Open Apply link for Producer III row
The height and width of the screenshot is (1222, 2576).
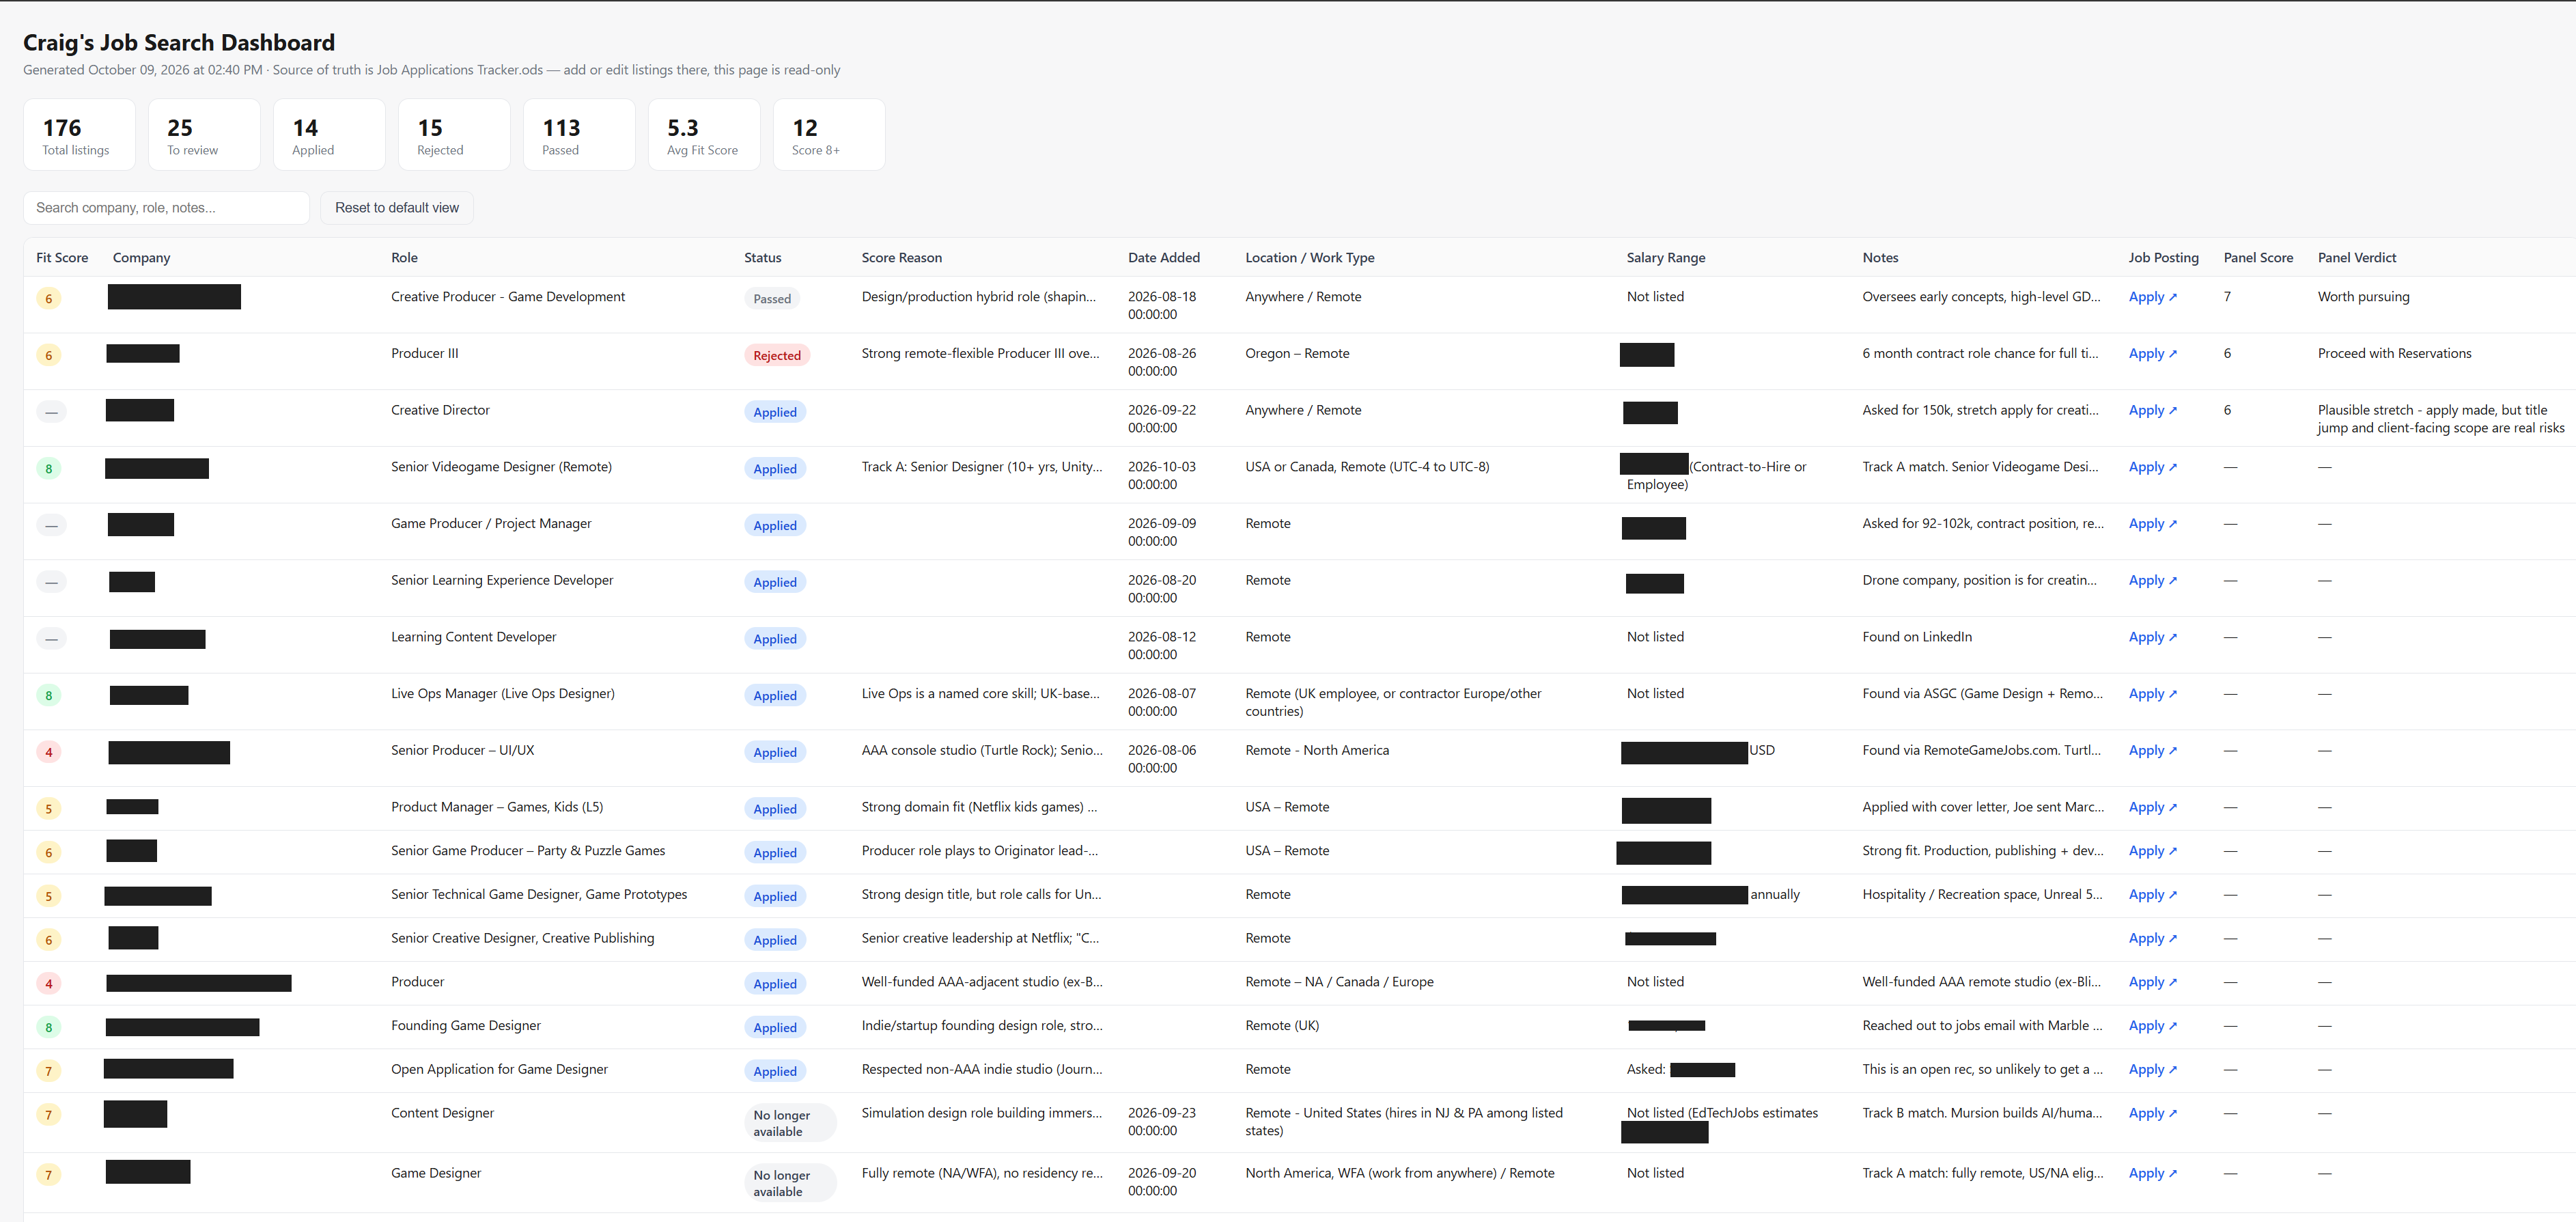click(2152, 354)
